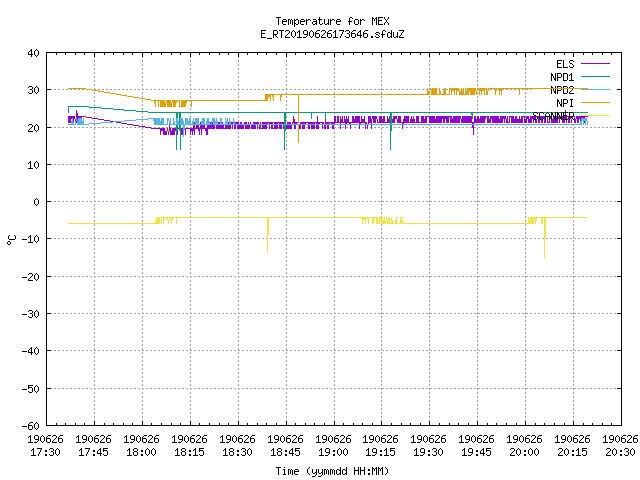The image size is (640, 480).
Task: Click the y-axis label -10
Action: pyautogui.click(x=31, y=239)
